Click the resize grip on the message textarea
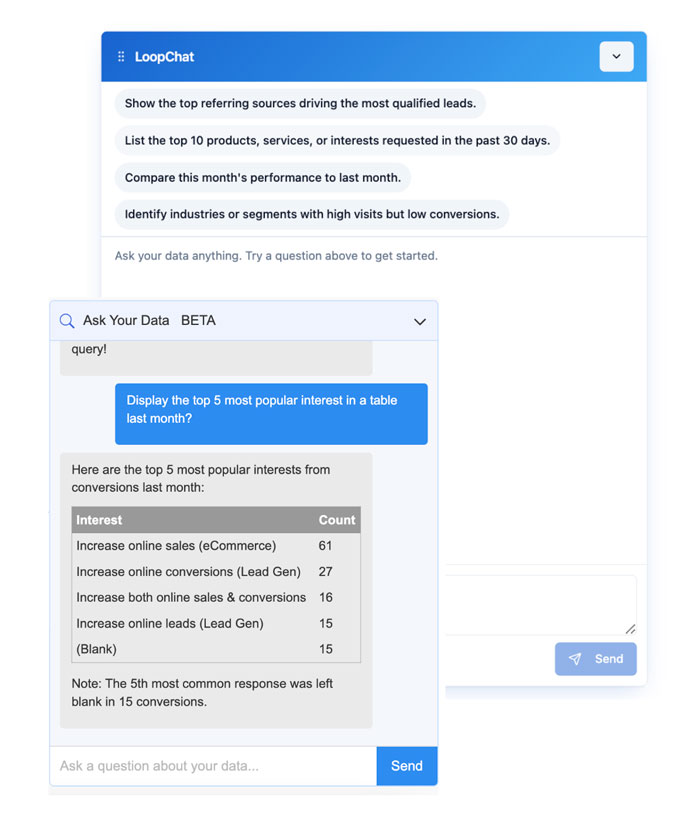This screenshot has width=700, height=826. (631, 631)
